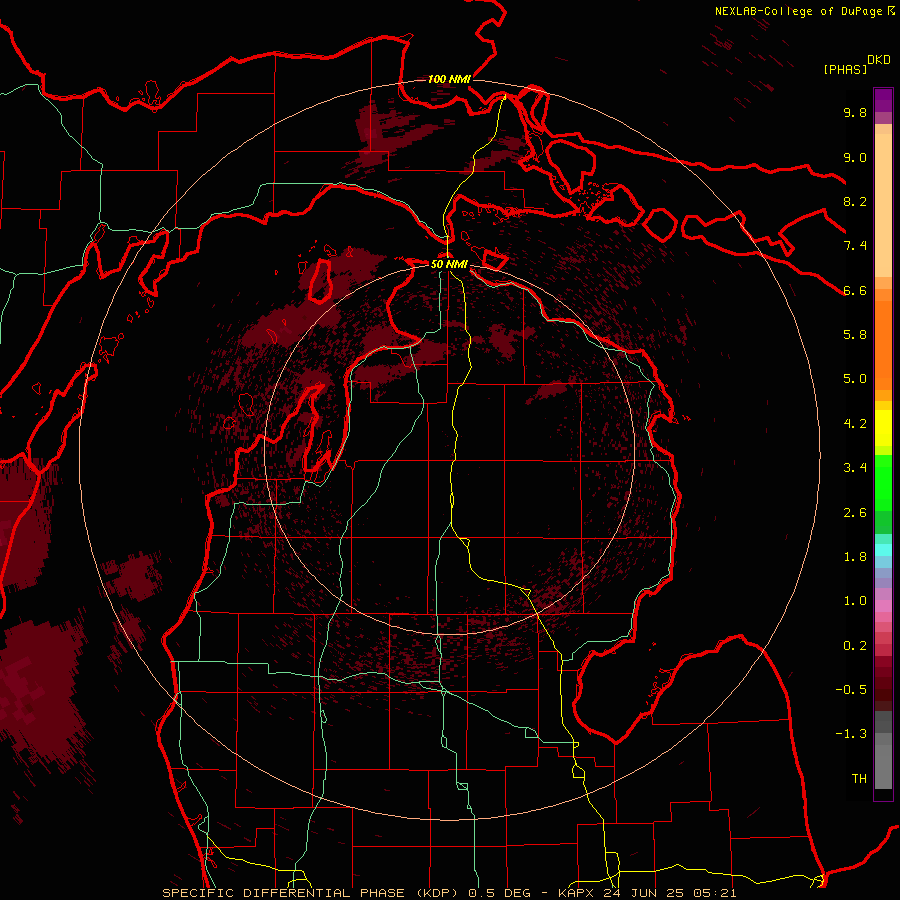Click the 4.2 value on the scale
Viewport: 900px width, 900px height.
(x=855, y=424)
